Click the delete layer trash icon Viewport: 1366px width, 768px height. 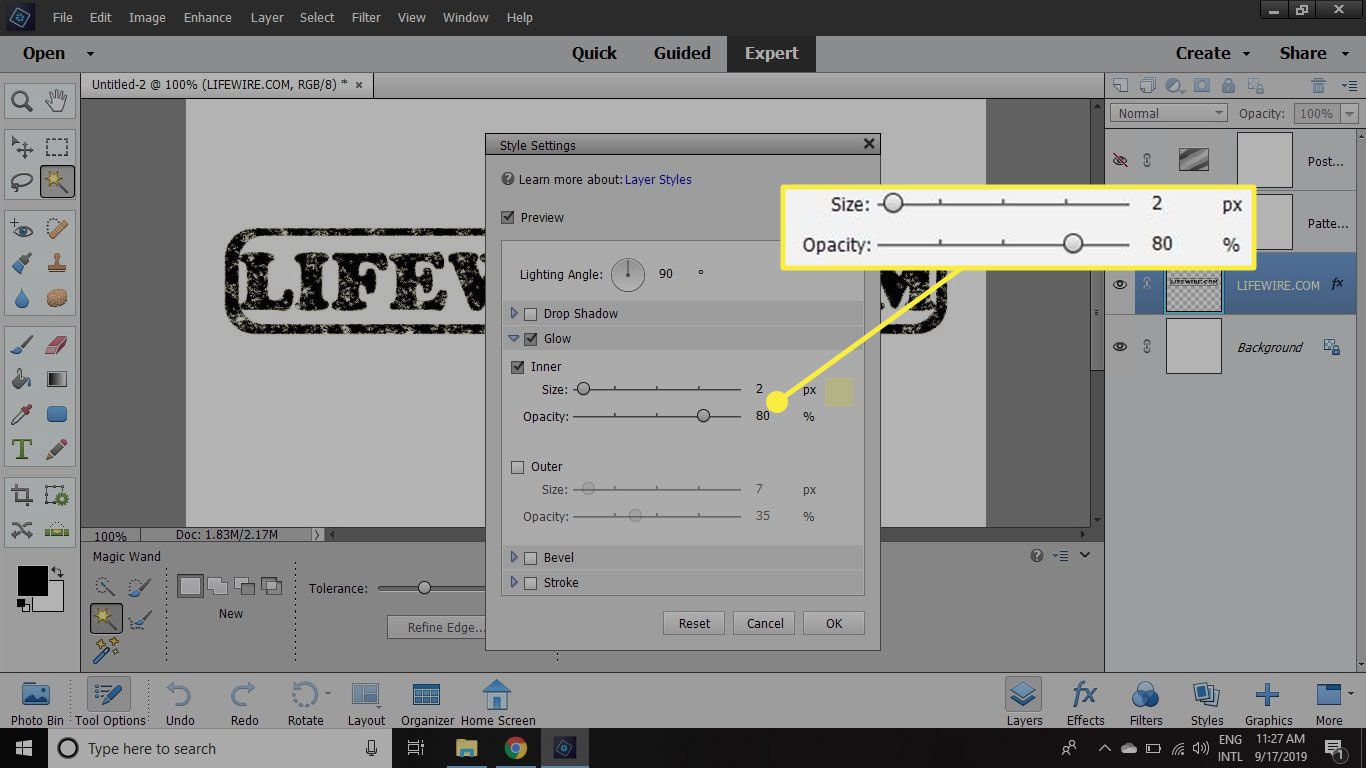click(x=1319, y=86)
